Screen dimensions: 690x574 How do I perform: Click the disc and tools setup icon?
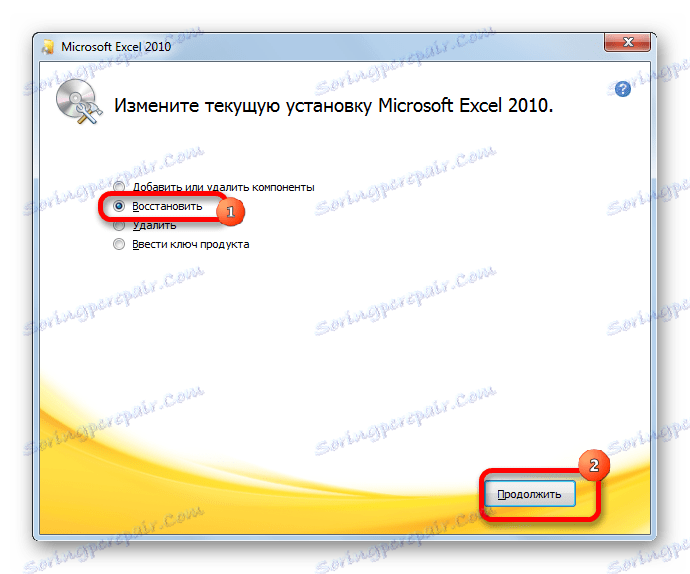[x=79, y=102]
